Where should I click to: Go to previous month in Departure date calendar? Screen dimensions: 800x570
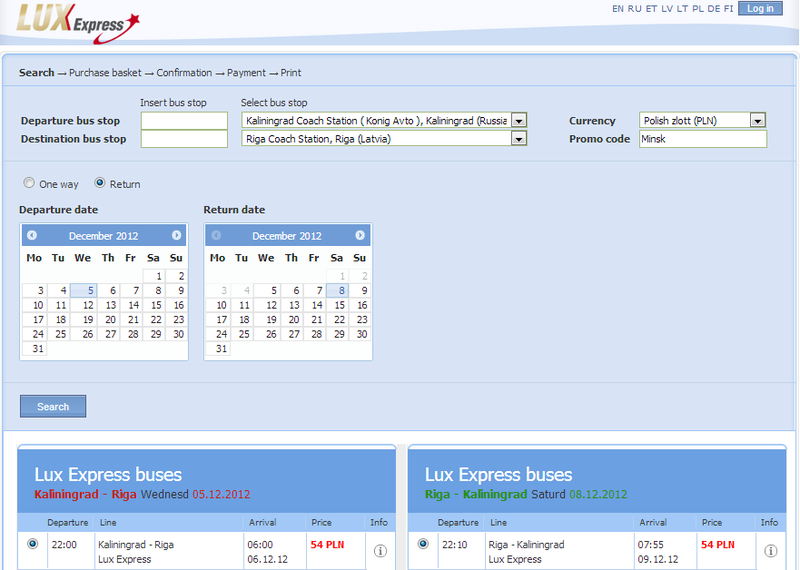coord(32,235)
